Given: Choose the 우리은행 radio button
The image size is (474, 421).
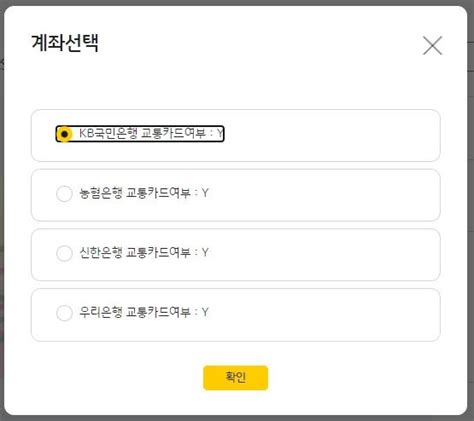Looking at the screenshot, I should [64, 313].
